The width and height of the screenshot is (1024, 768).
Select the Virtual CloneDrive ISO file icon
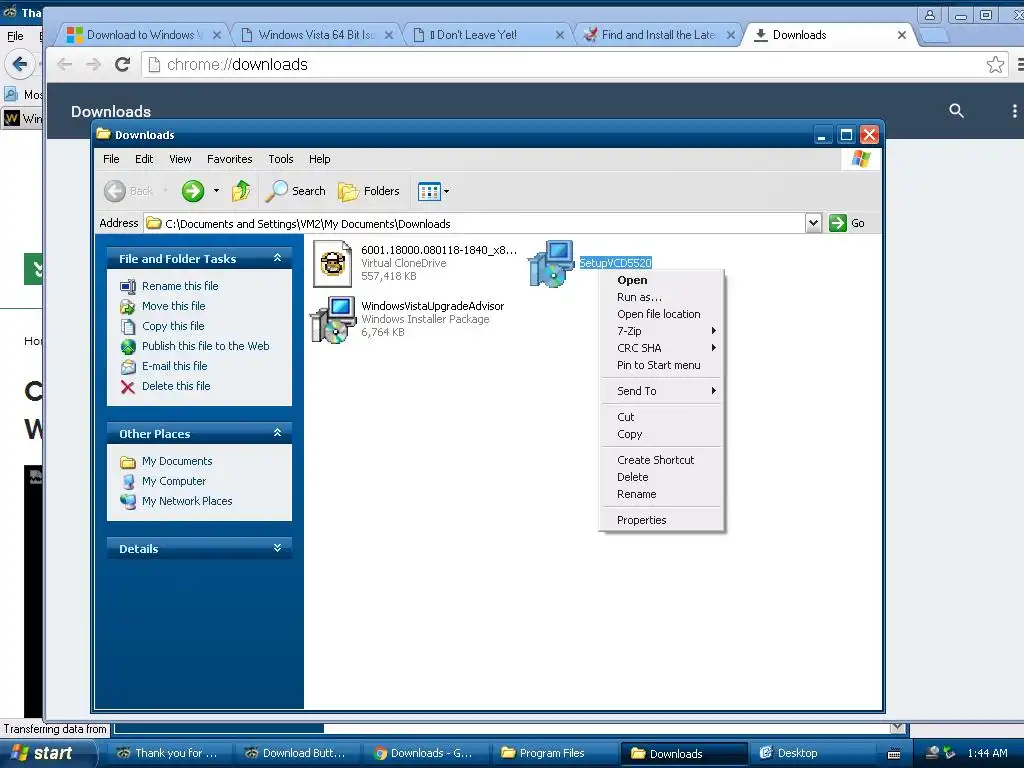coord(332,264)
